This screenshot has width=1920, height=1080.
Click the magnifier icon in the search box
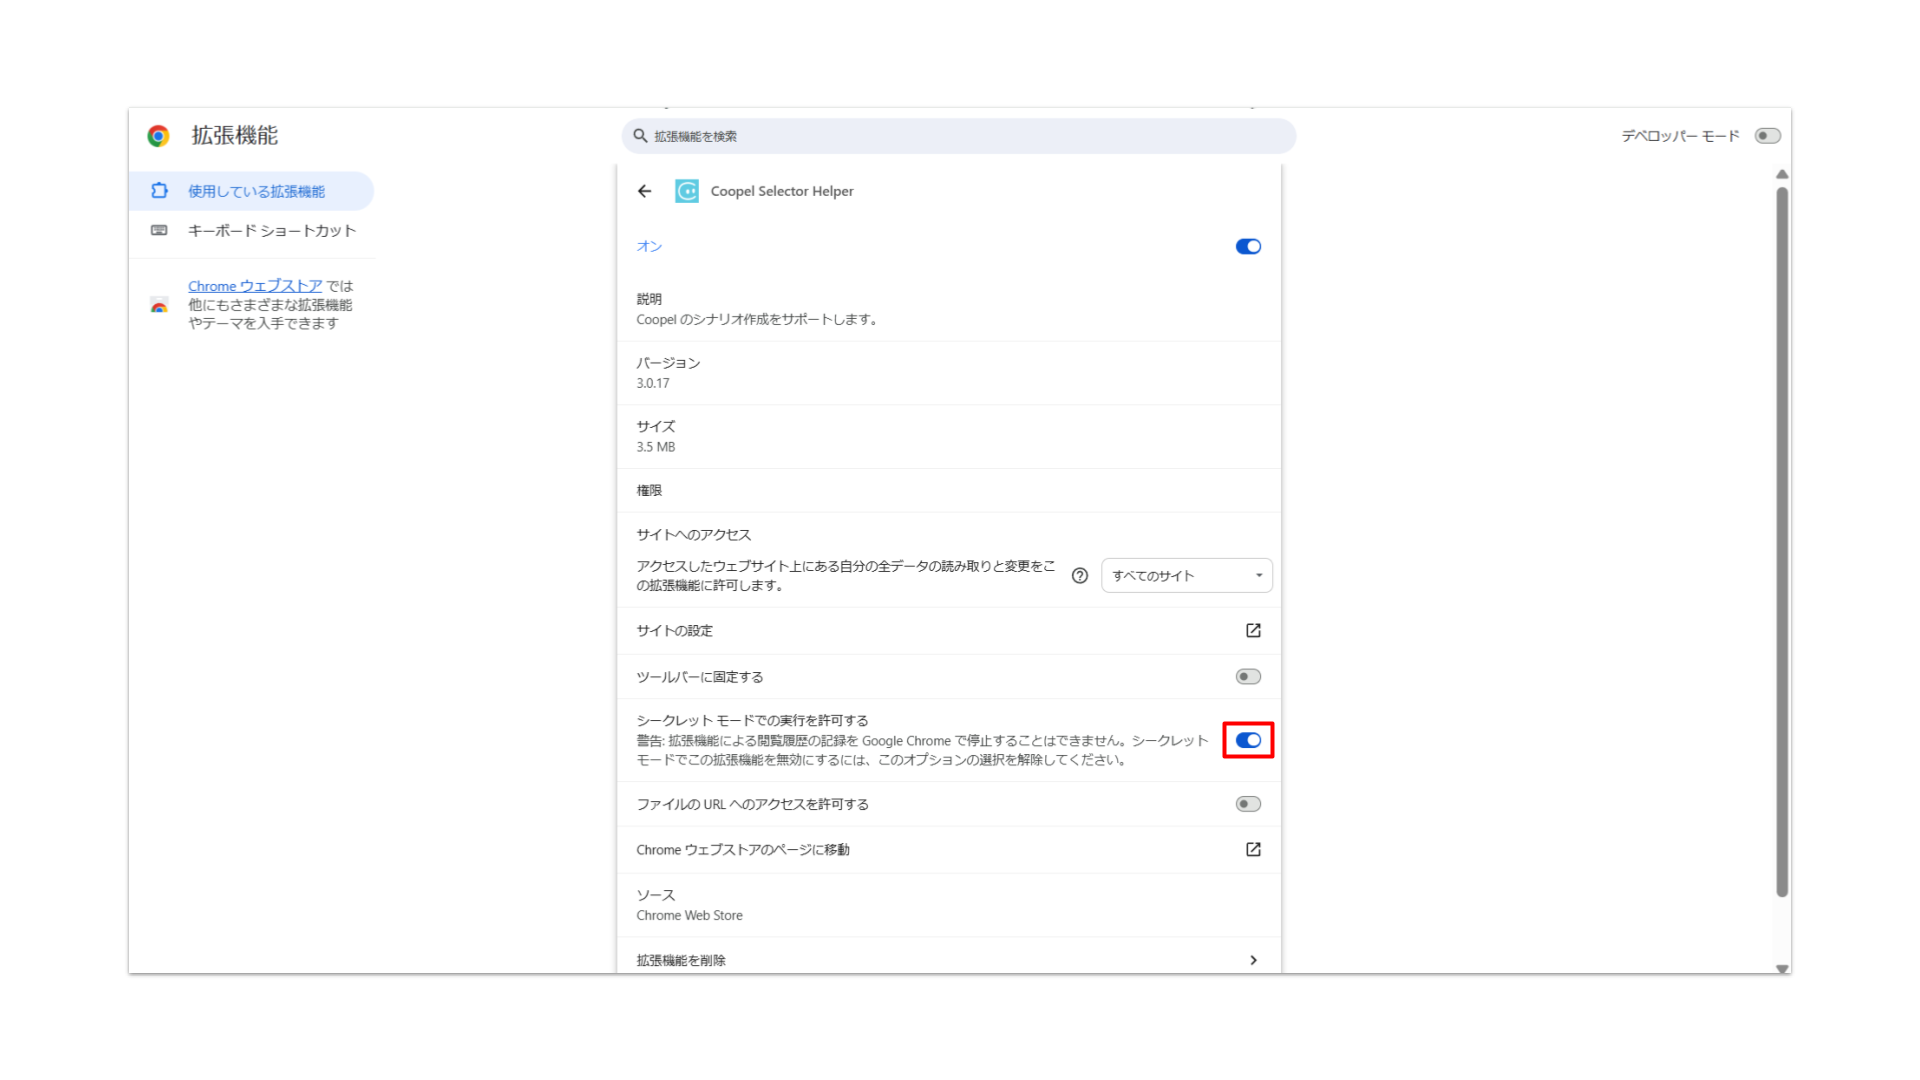click(x=640, y=136)
